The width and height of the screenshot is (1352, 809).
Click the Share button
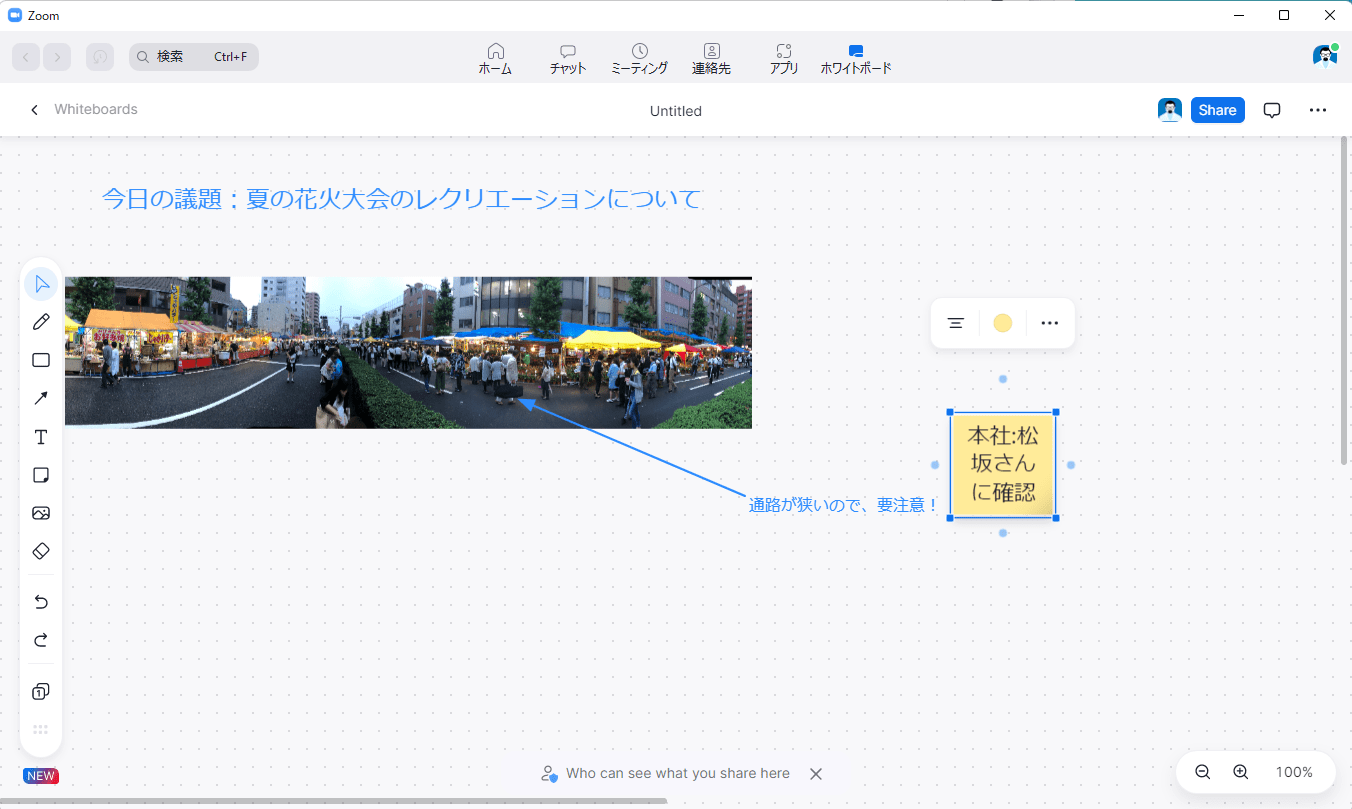(1217, 110)
